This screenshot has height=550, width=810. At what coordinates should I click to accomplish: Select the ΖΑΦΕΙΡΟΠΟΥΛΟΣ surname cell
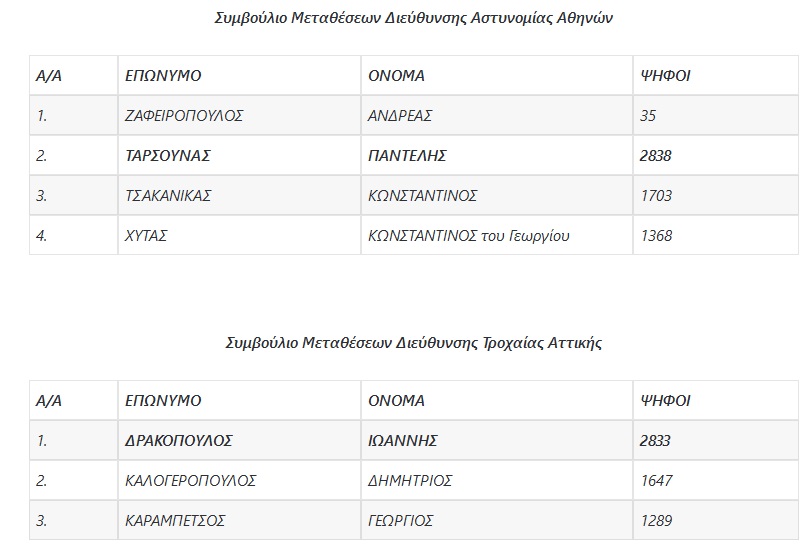tap(184, 116)
